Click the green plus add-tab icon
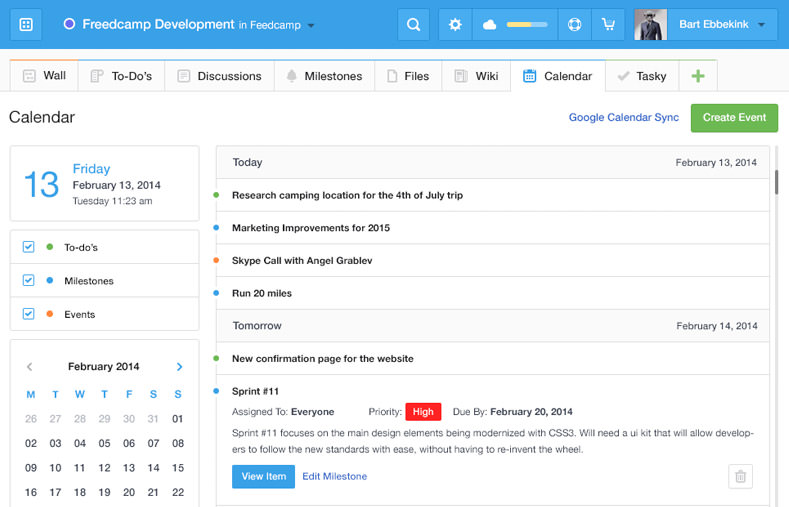 [x=697, y=76]
